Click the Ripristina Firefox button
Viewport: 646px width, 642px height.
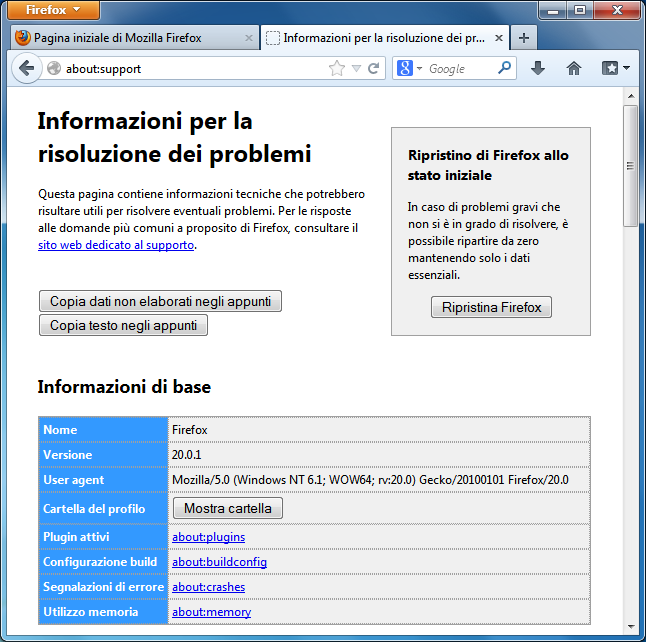(x=491, y=307)
